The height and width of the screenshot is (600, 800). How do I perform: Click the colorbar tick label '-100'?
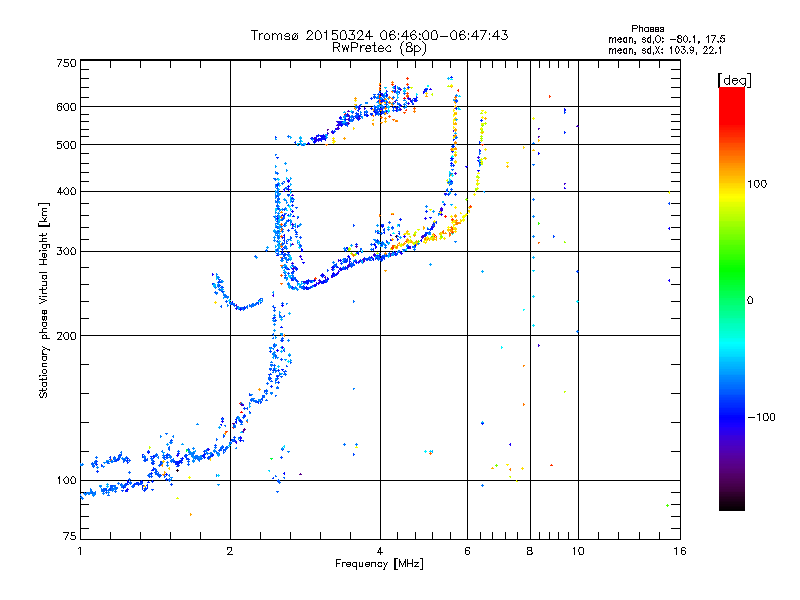[761, 417]
